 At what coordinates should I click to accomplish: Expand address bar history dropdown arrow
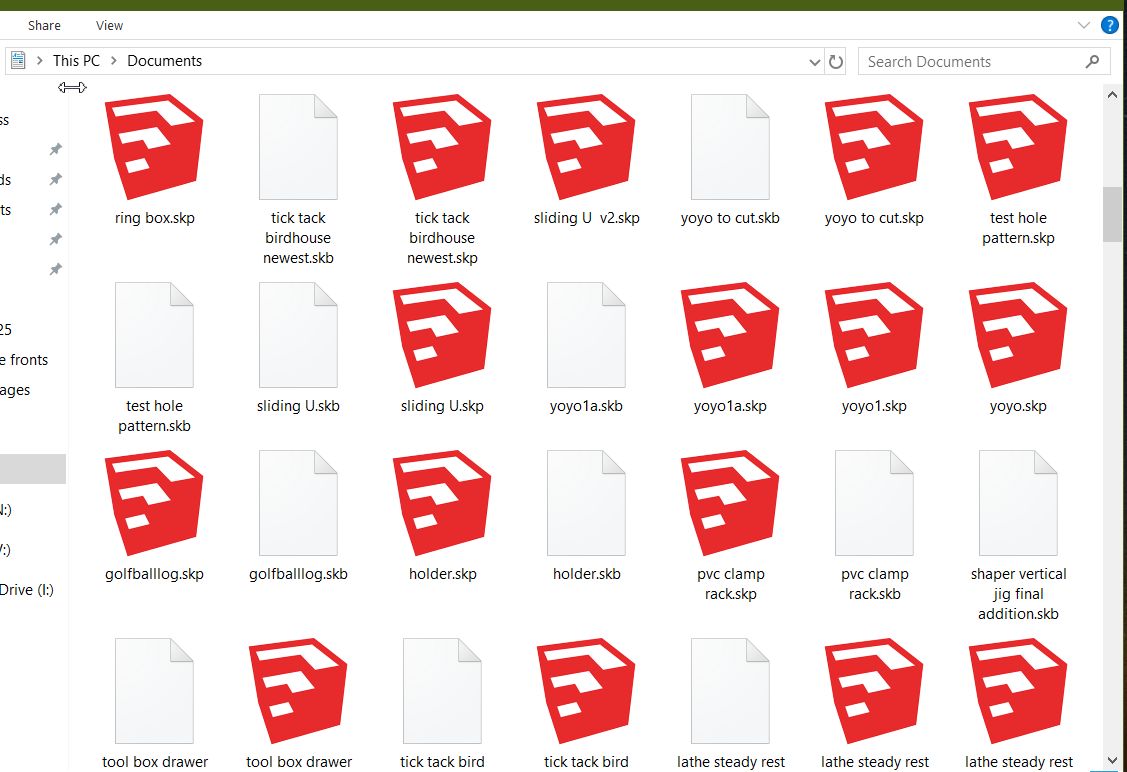click(x=814, y=63)
